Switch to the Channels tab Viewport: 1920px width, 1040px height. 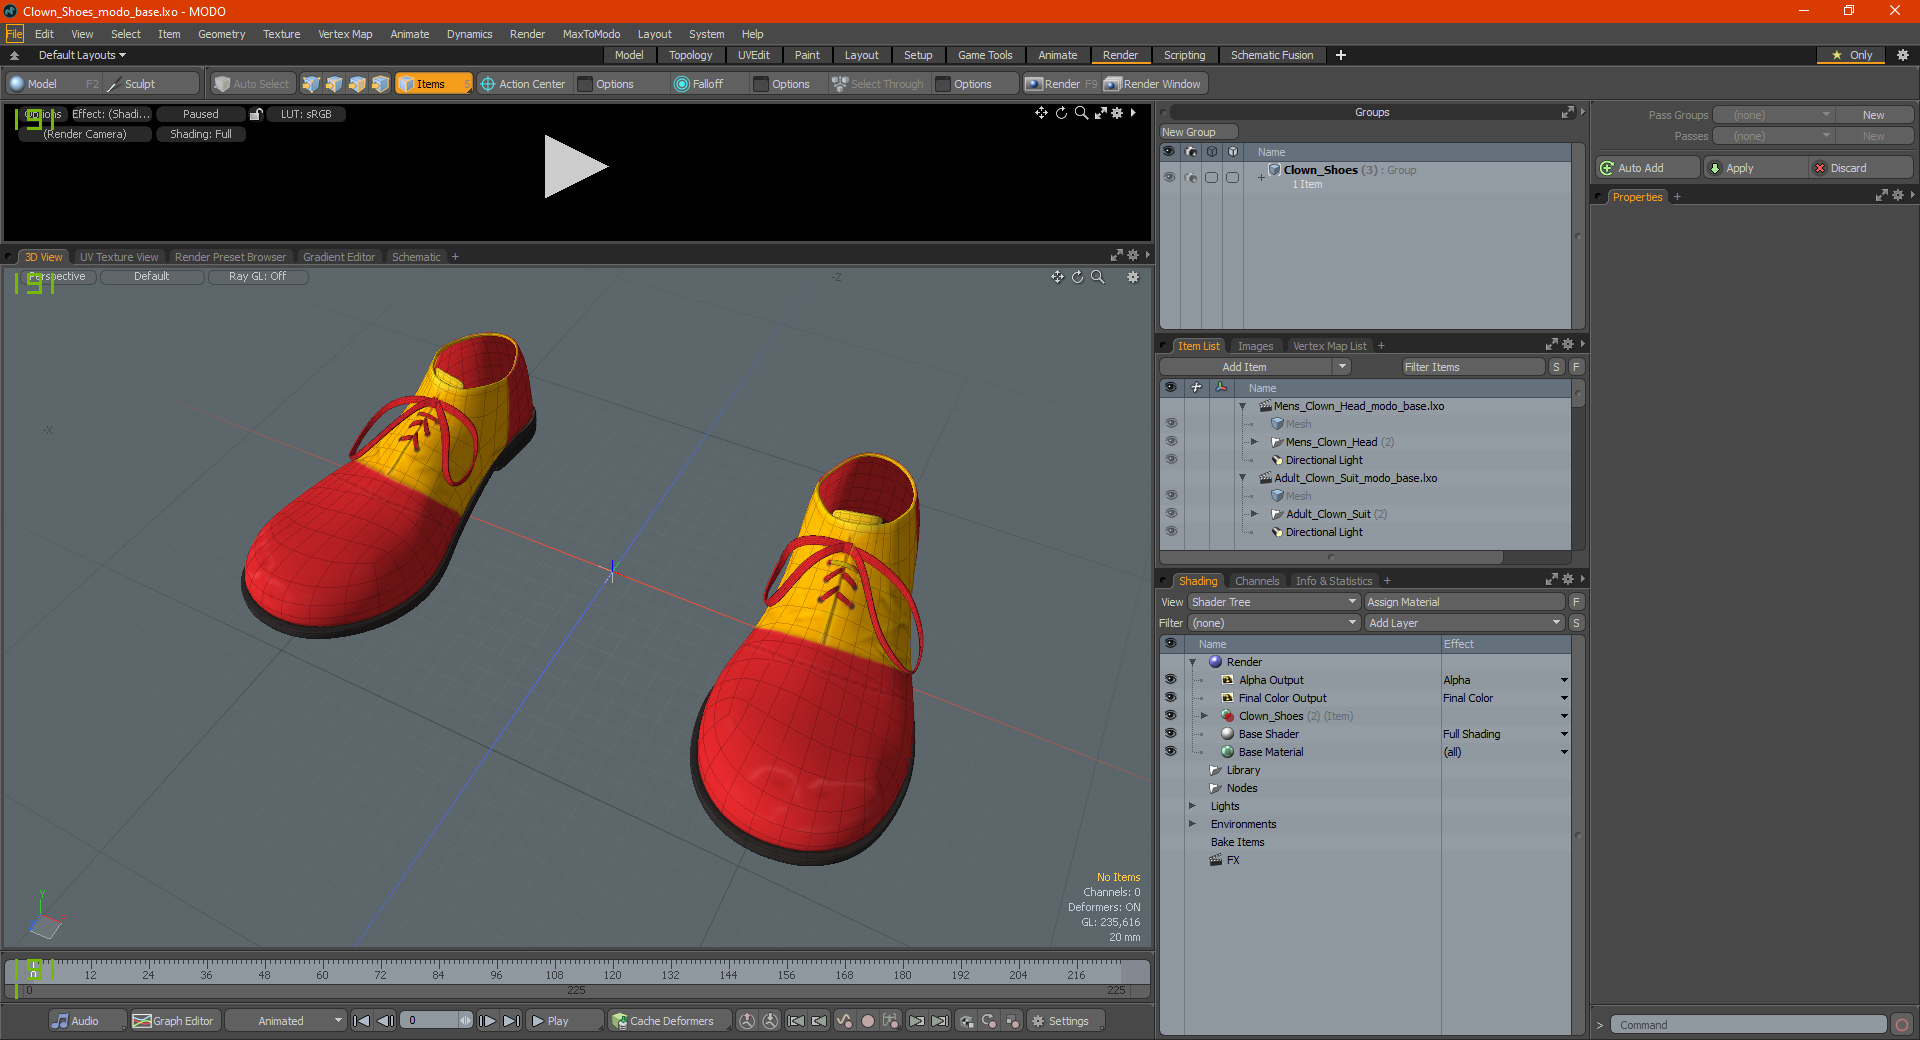click(1257, 581)
